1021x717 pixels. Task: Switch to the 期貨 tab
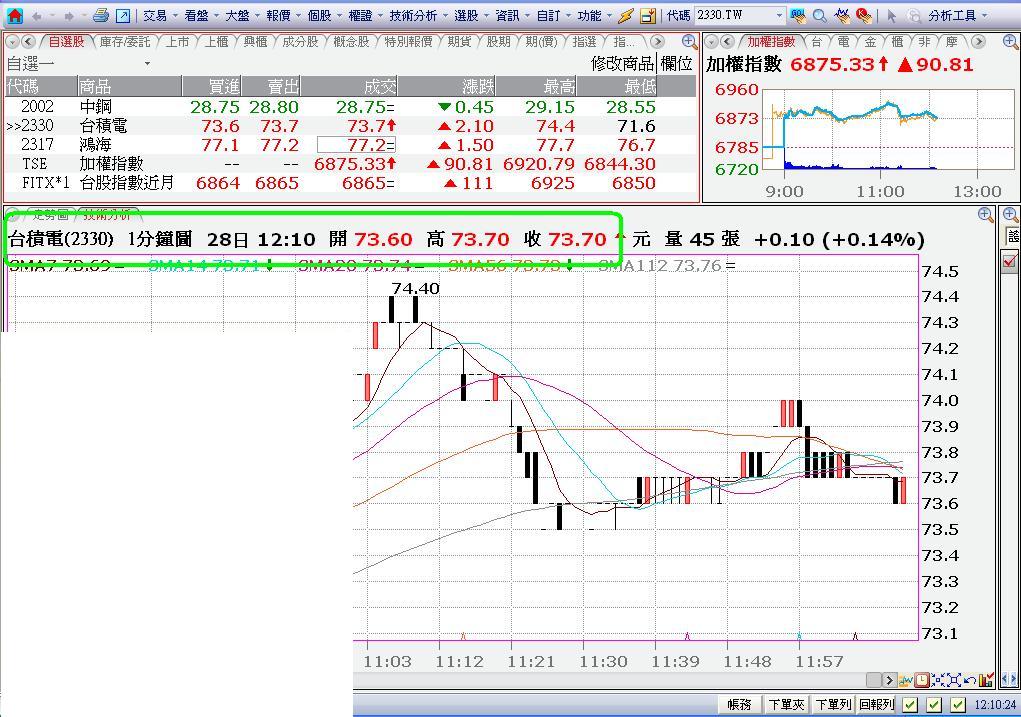point(460,42)
